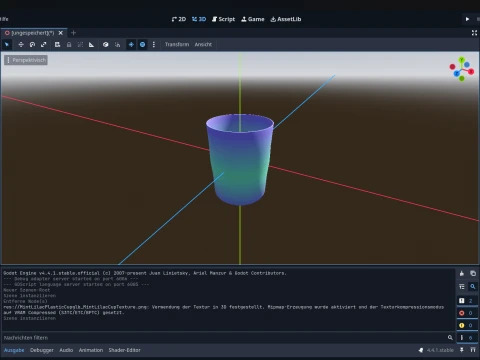The width and height of the screenshot is (480, 360).
Task: Toggle preview sunlight icon
Action: tap(131, 44)
